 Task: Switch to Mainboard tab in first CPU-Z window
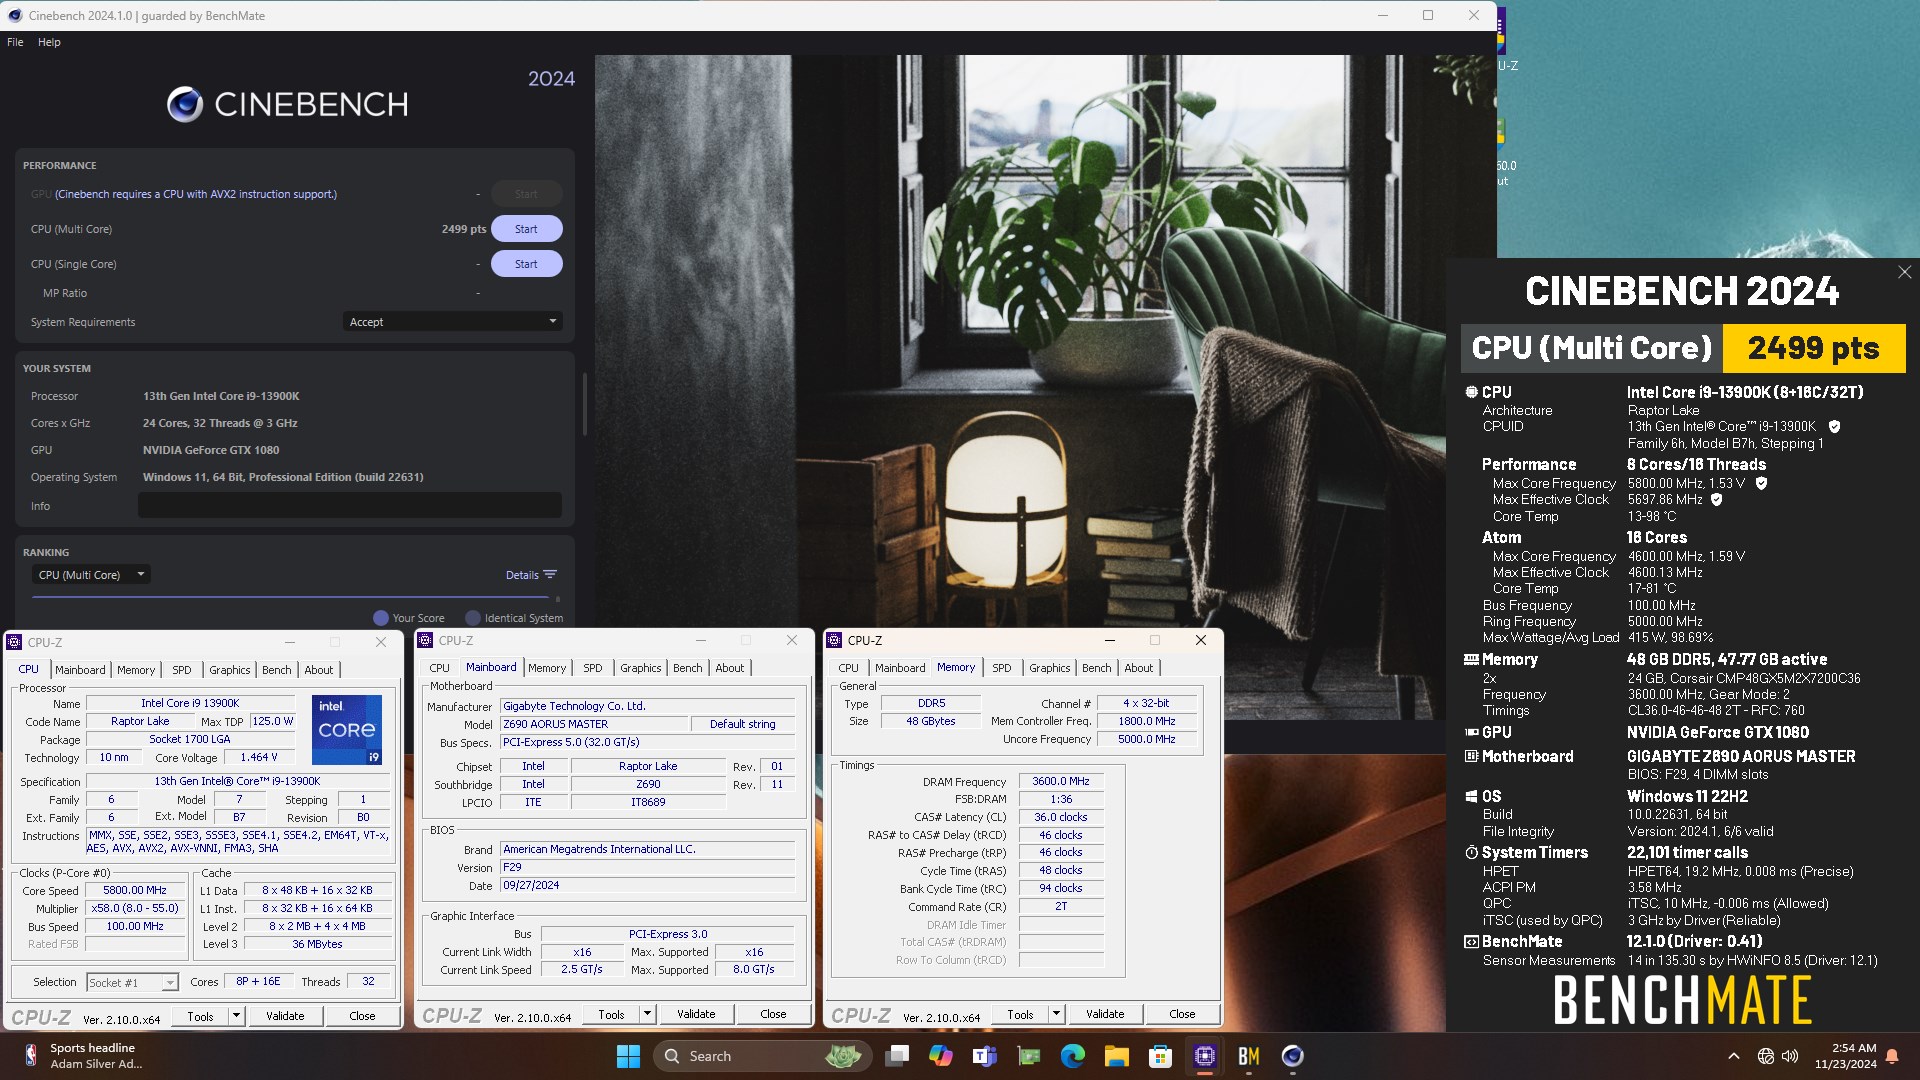80,670
